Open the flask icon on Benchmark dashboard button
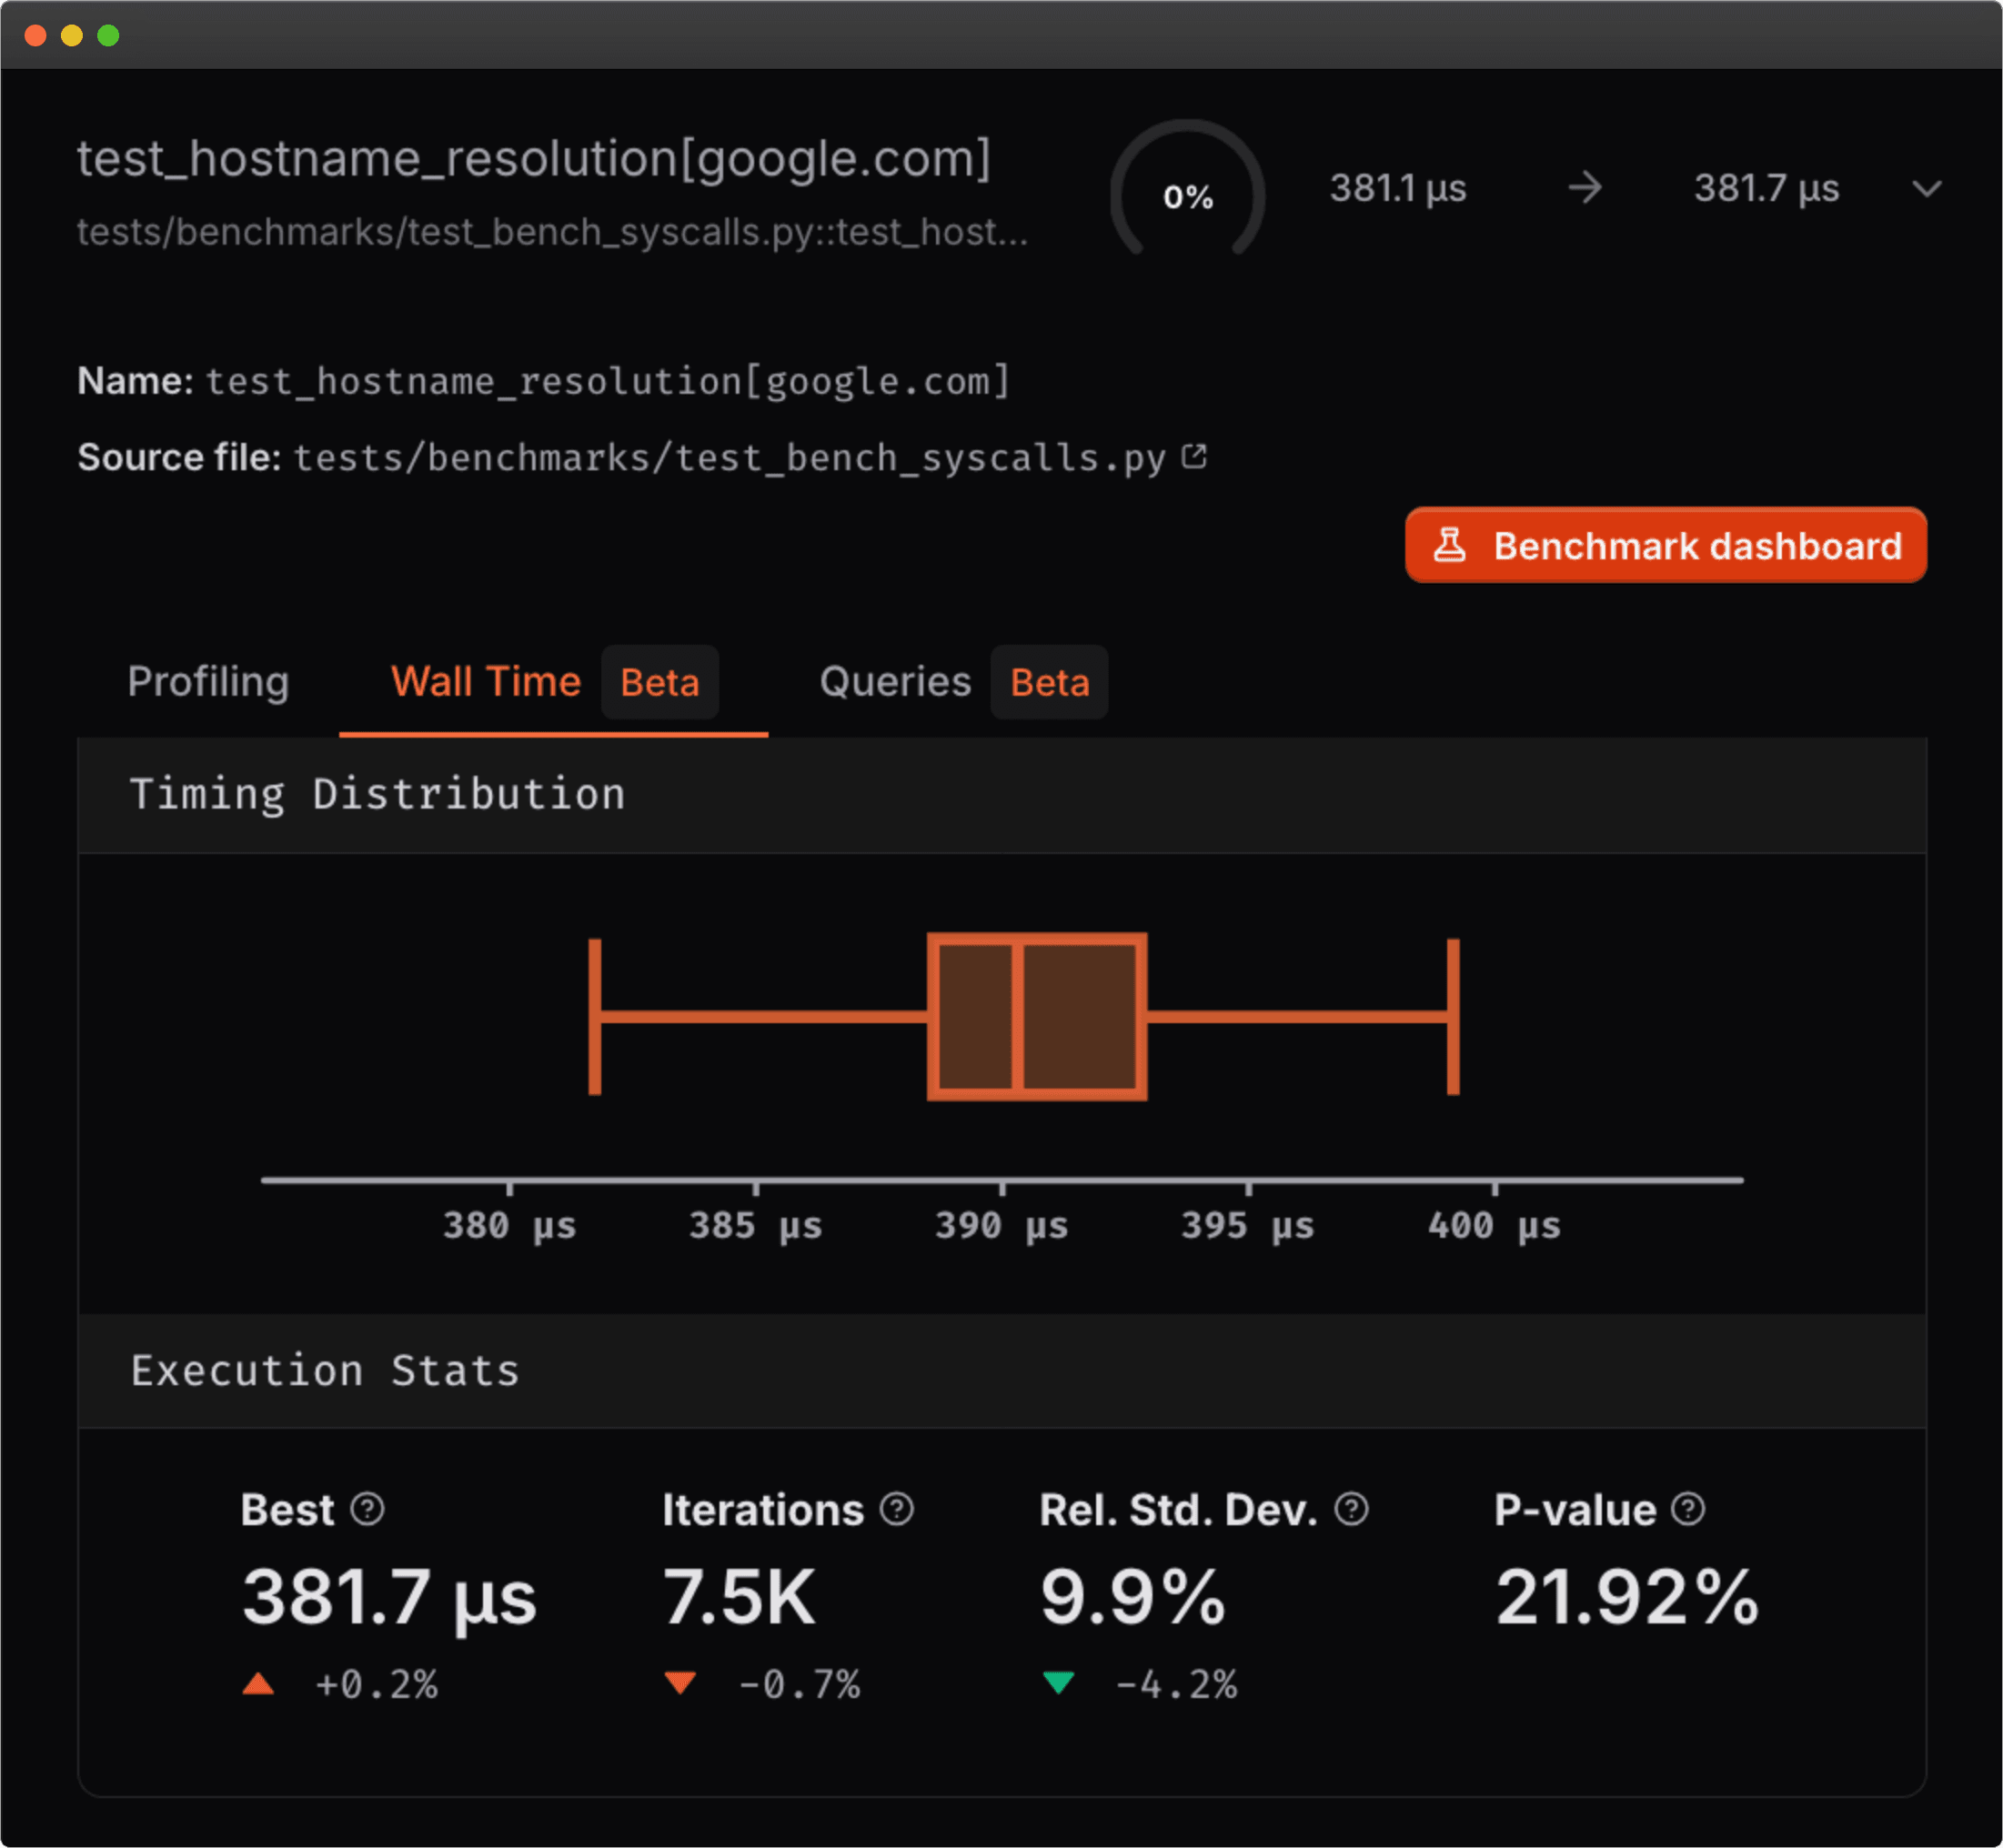The image size is (2003, 1848). [x=1452, y=545]
